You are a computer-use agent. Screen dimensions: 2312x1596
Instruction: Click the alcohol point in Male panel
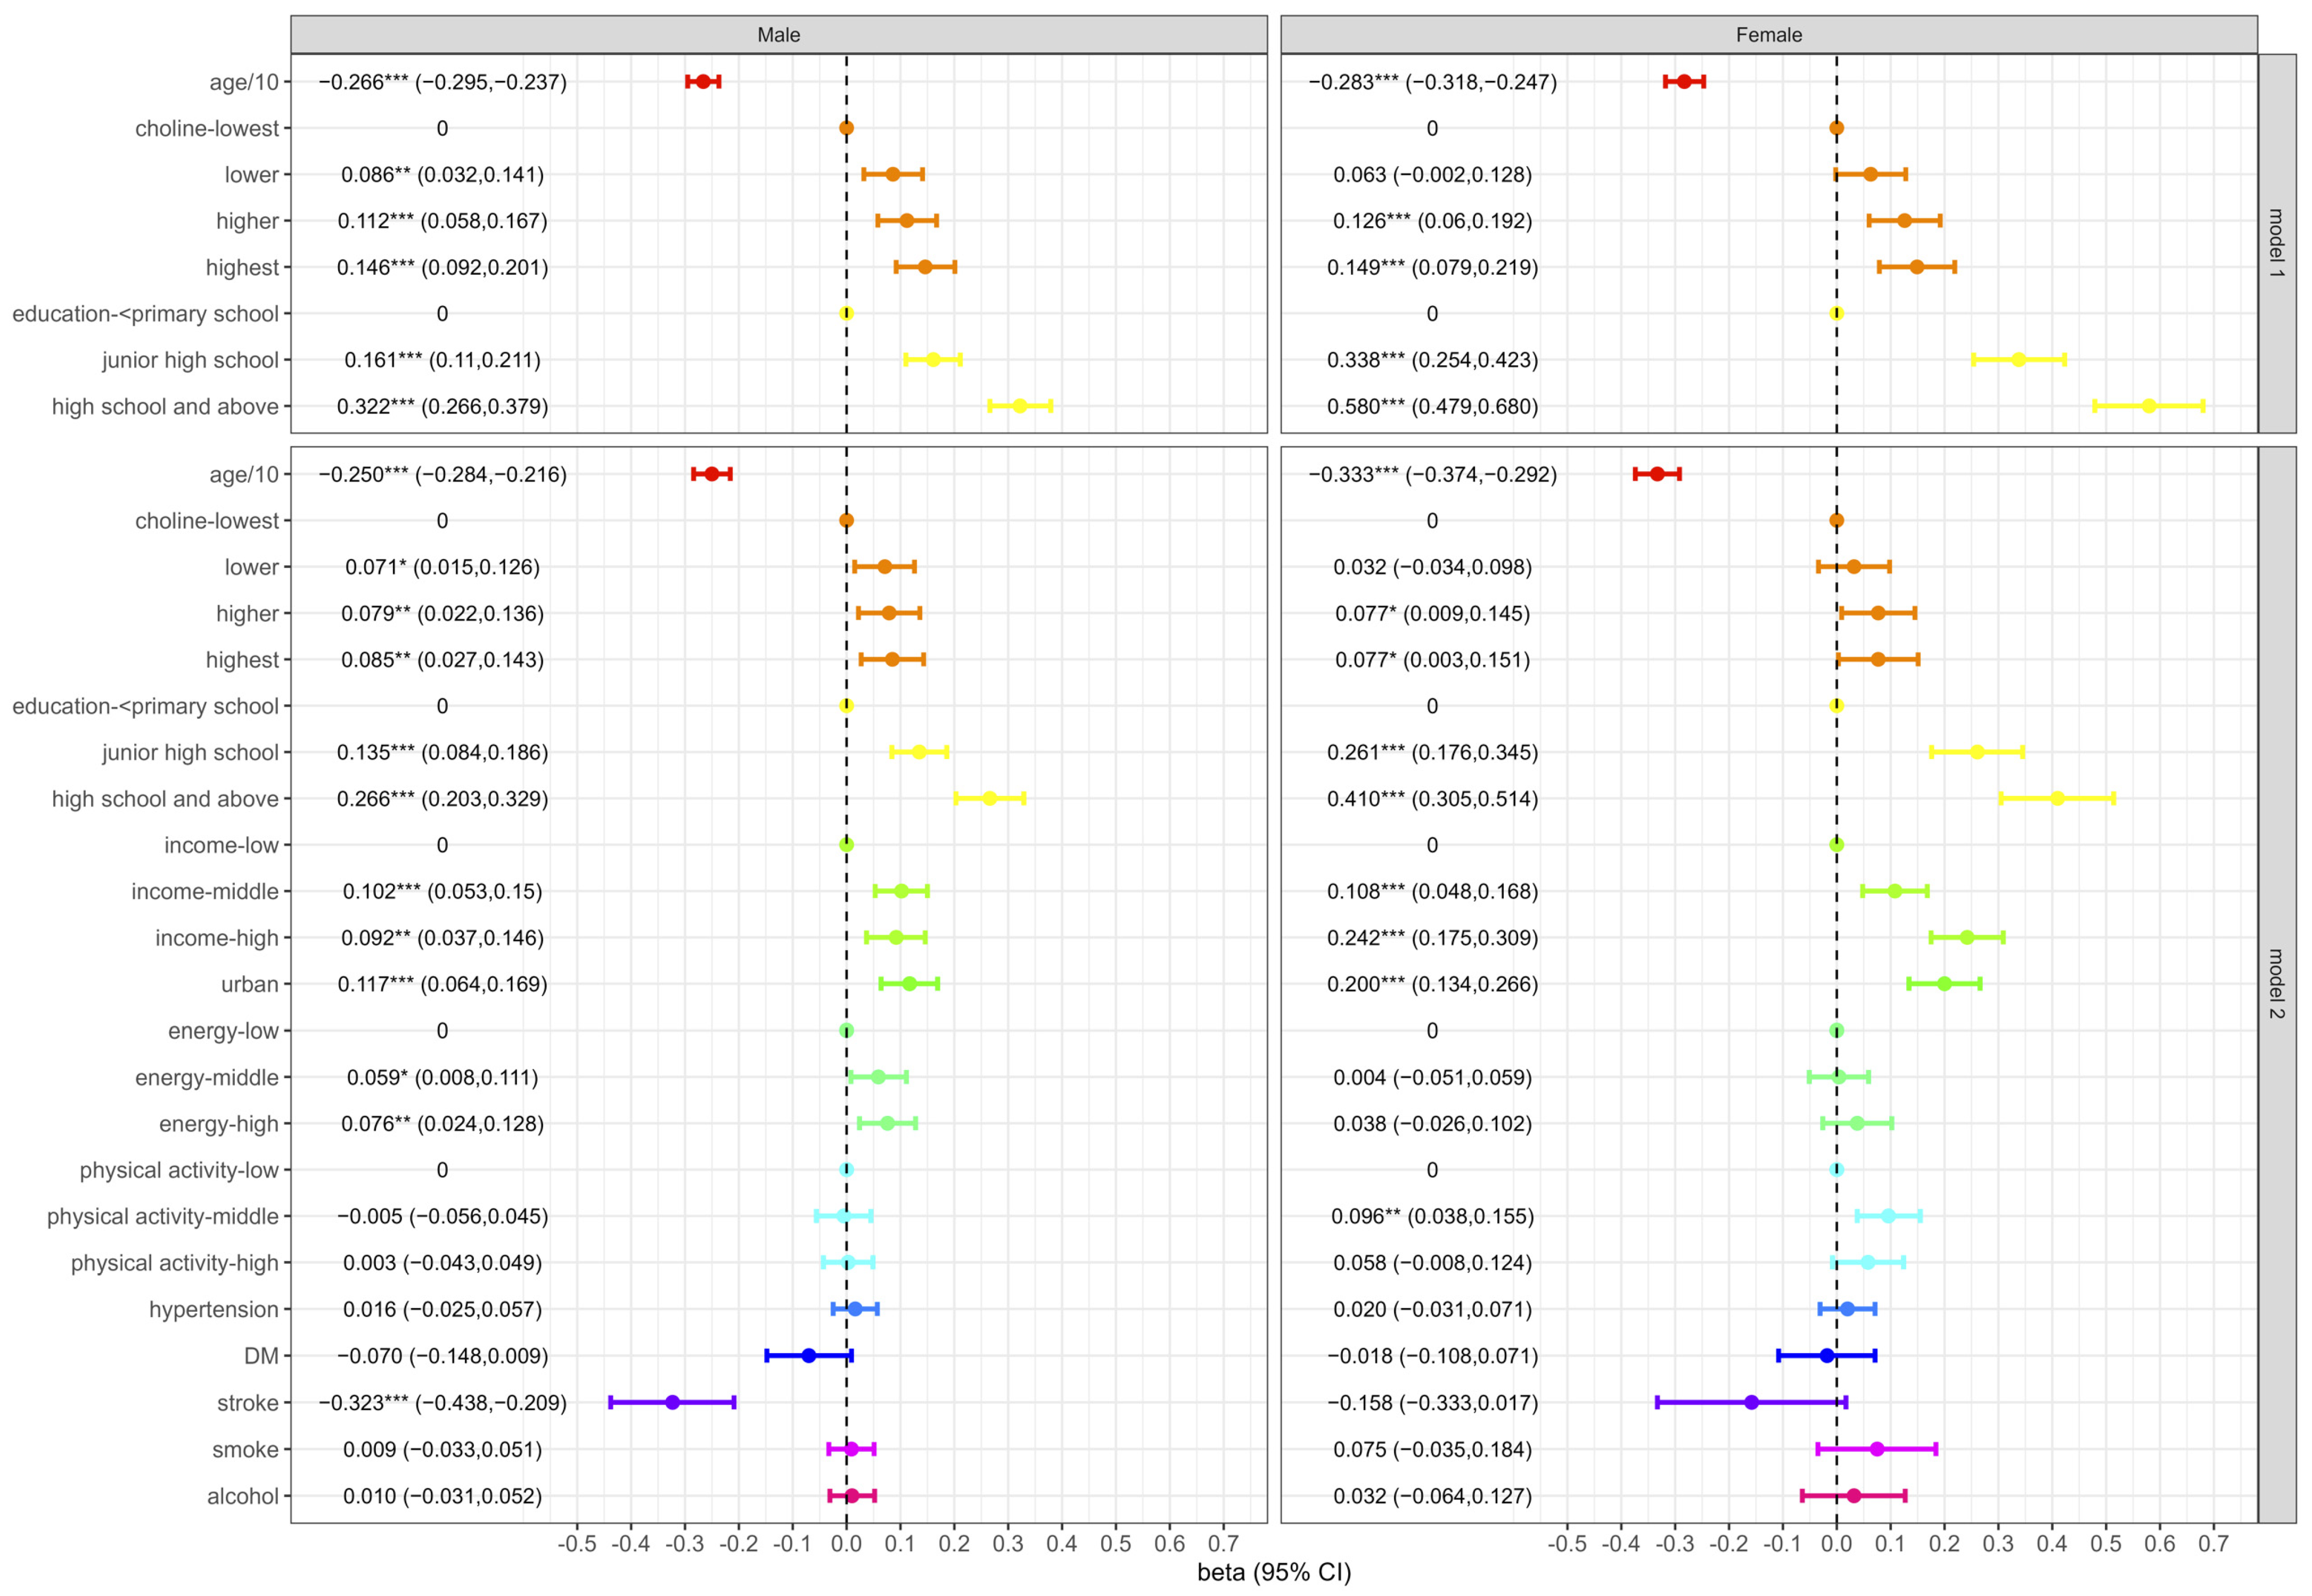click(x=852, y=1495)
